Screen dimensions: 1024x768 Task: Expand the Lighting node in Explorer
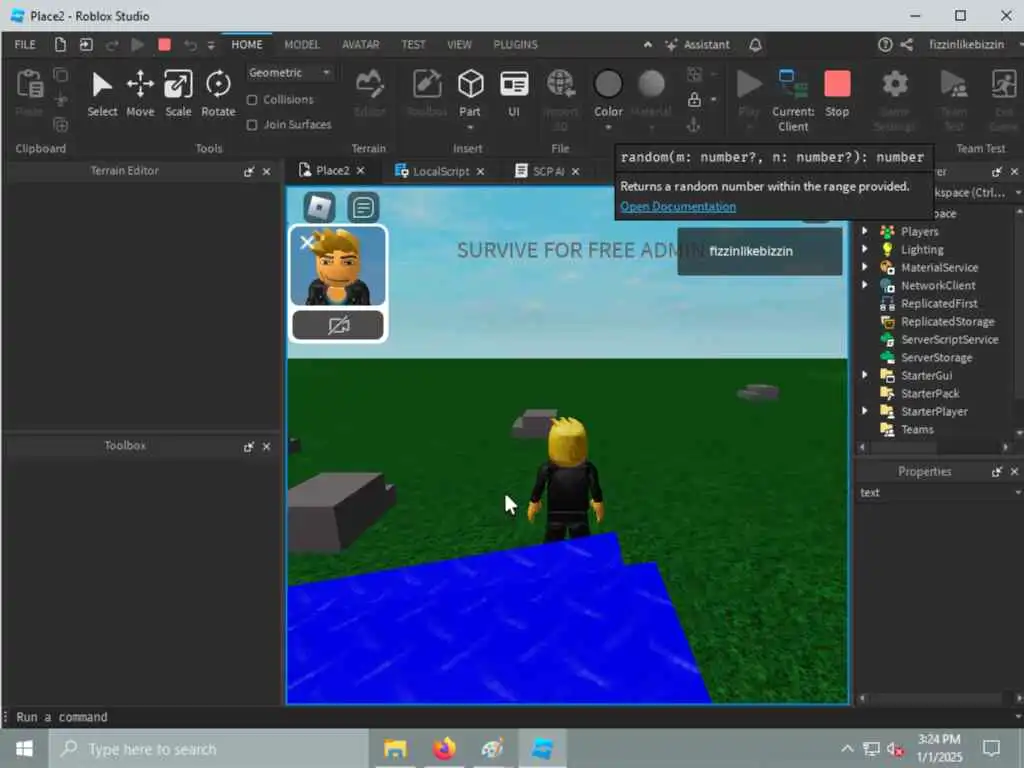pos(865,249)
